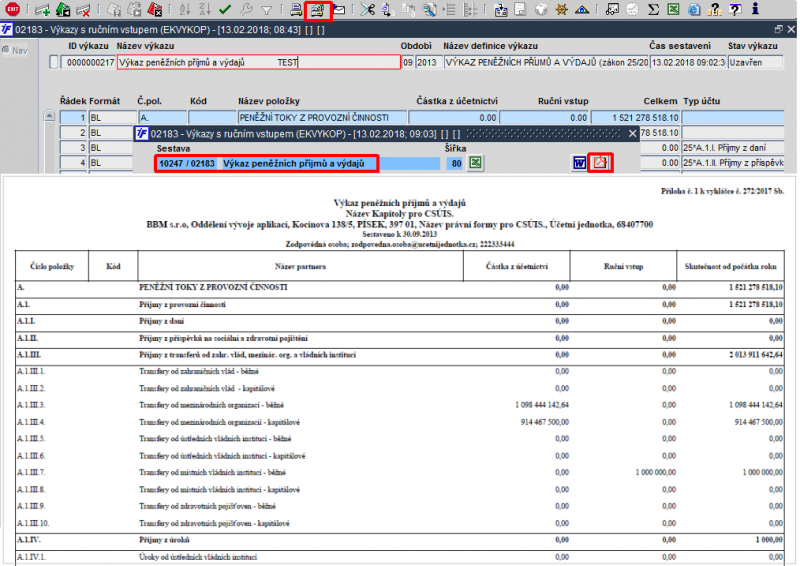Click the envelope mail icon
800x566 pixels.
coord(339,11)
